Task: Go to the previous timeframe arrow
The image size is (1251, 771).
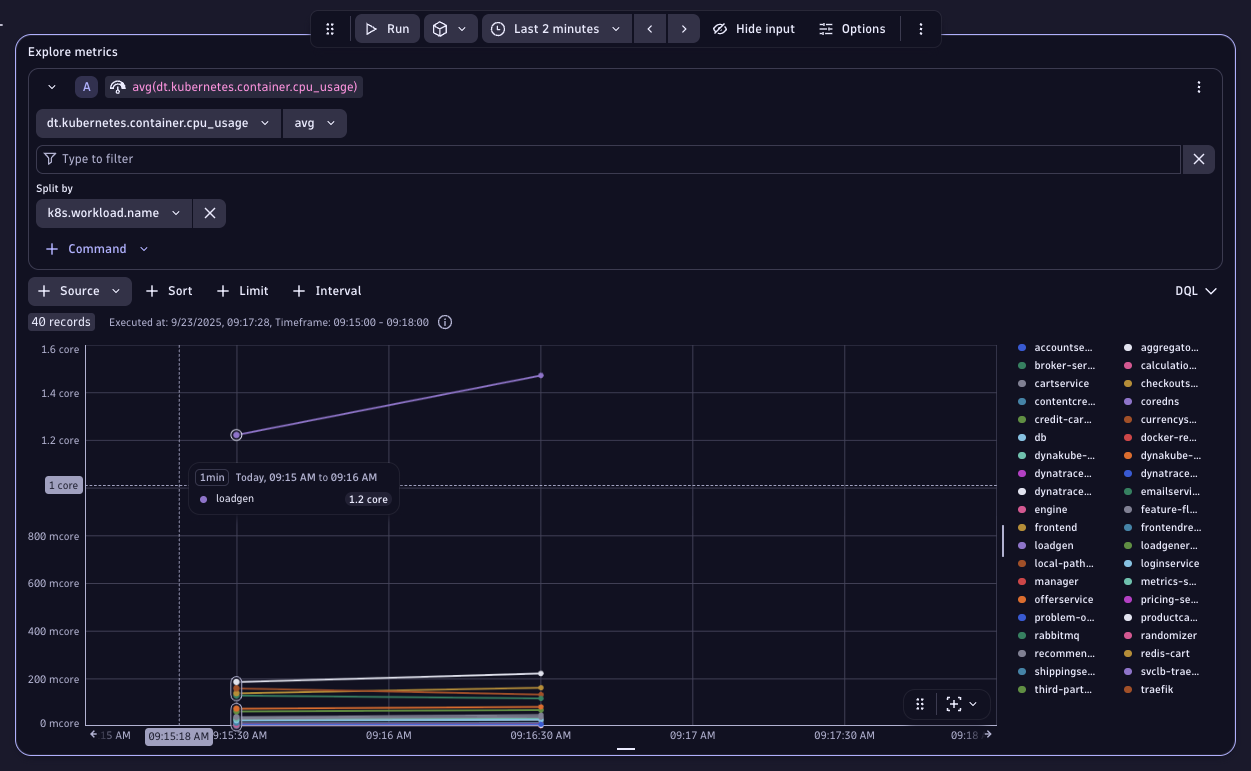Action: click(x=650, y=29)
